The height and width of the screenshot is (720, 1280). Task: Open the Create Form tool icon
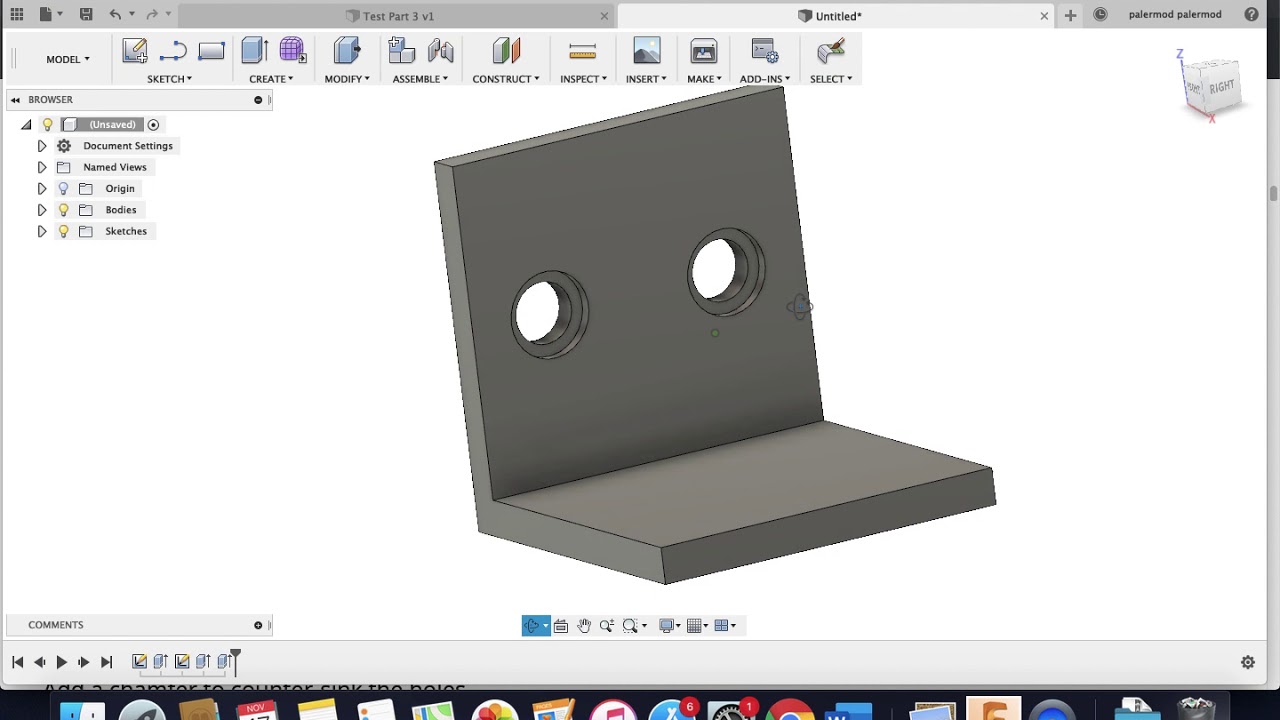(x=292, y=51)
